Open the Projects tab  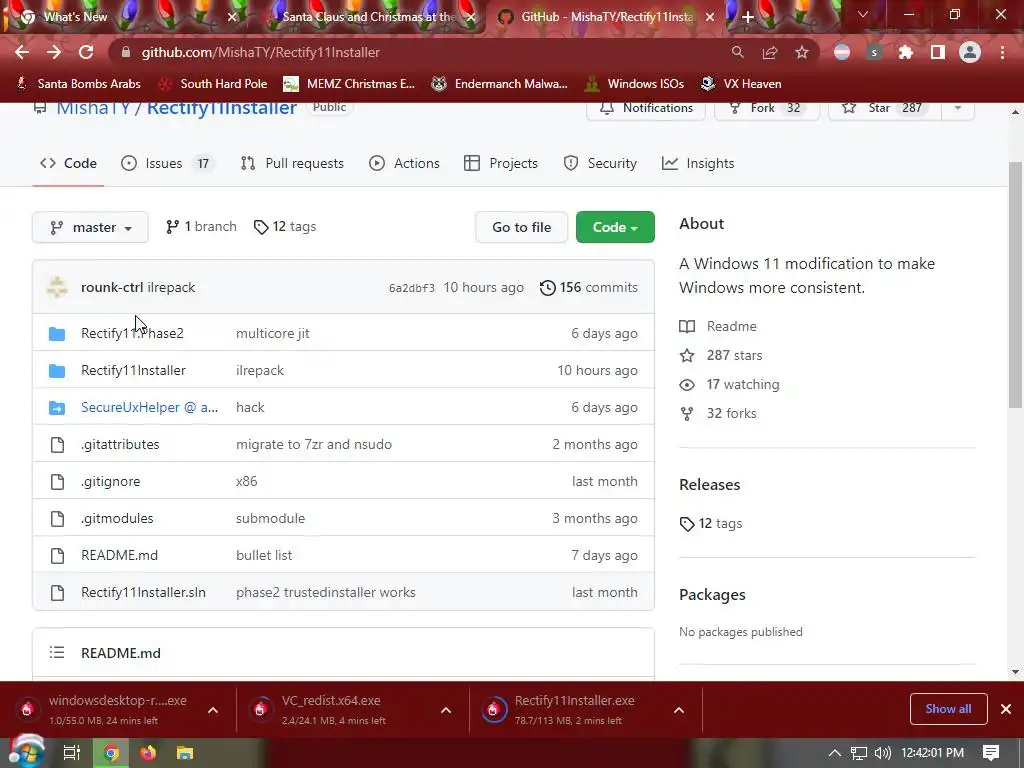pos(501,163)
